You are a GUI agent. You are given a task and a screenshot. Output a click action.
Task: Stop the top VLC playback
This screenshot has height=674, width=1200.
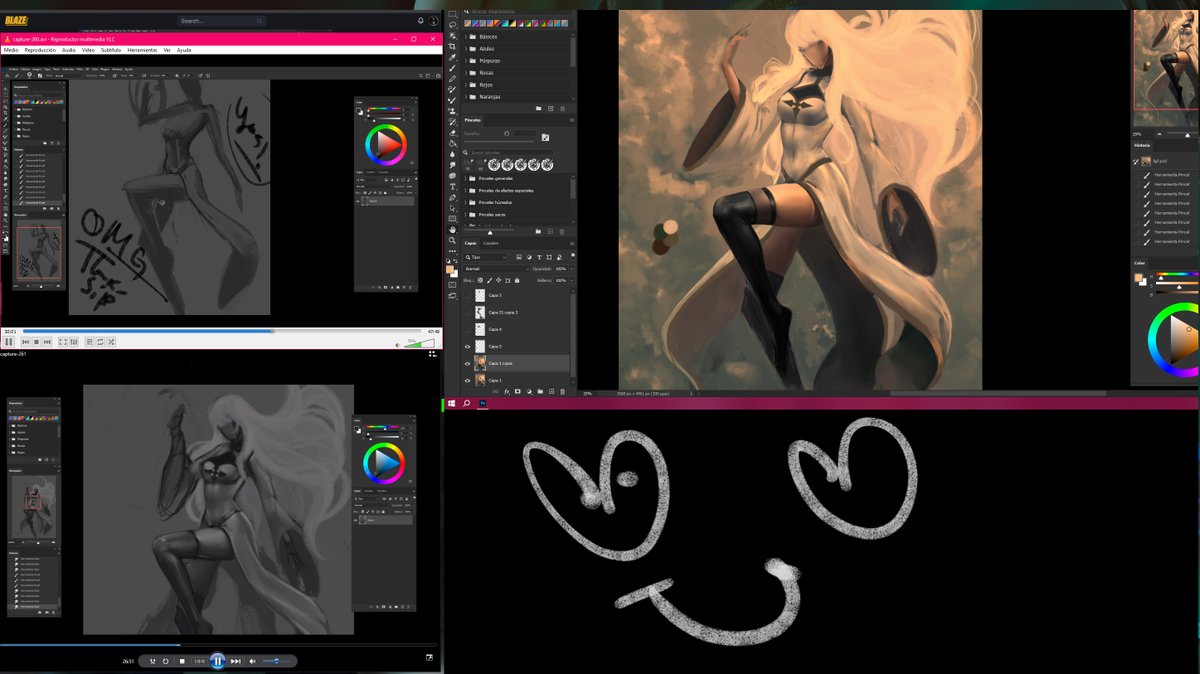[x=36, y=342]
